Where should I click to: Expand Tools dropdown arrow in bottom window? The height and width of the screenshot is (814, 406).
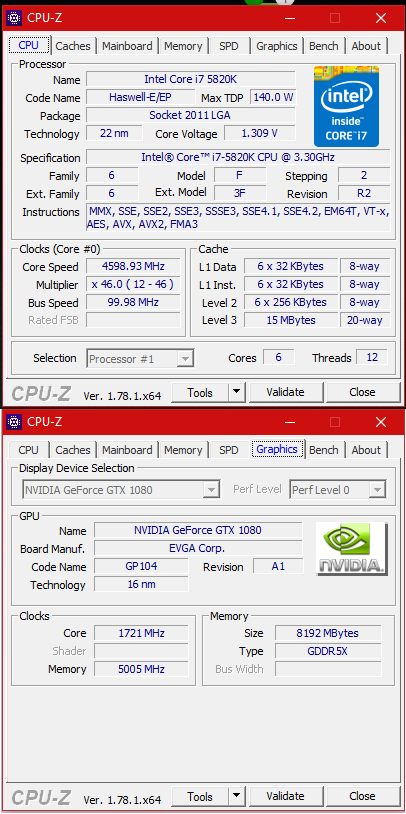(237, 796)
